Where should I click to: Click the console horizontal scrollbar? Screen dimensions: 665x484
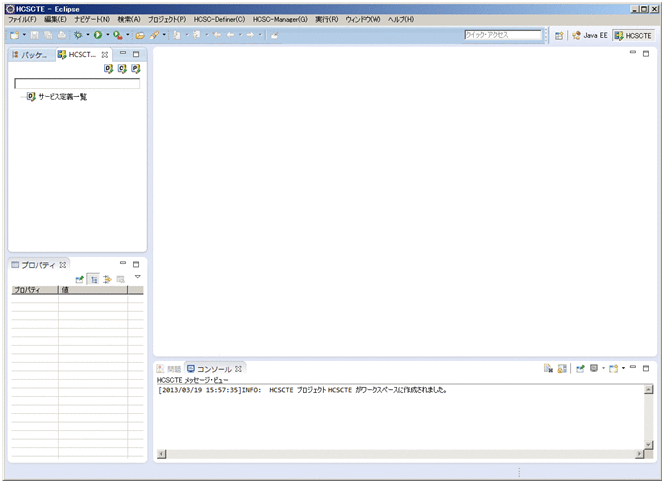(400, 455)
